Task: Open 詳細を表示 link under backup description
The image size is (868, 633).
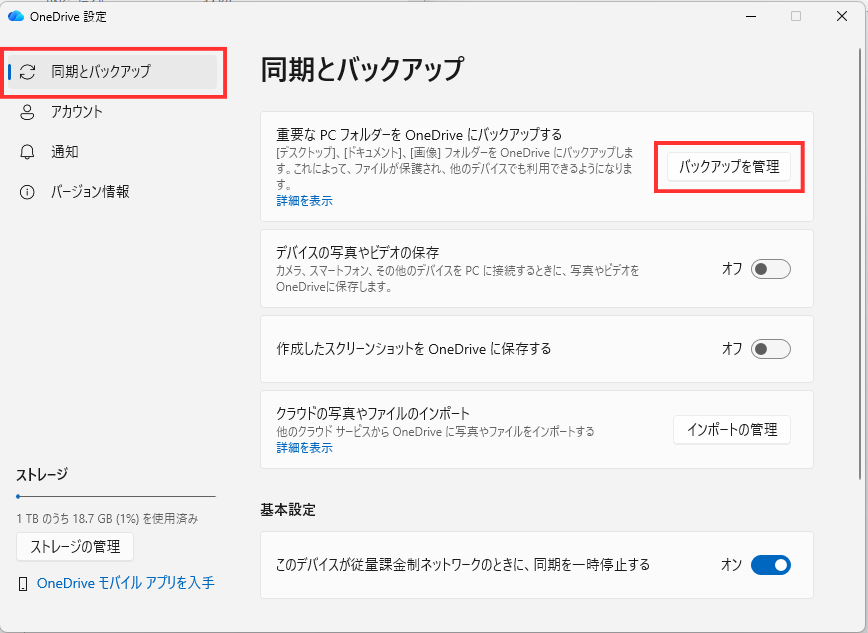Action: [x=303, y=199]
